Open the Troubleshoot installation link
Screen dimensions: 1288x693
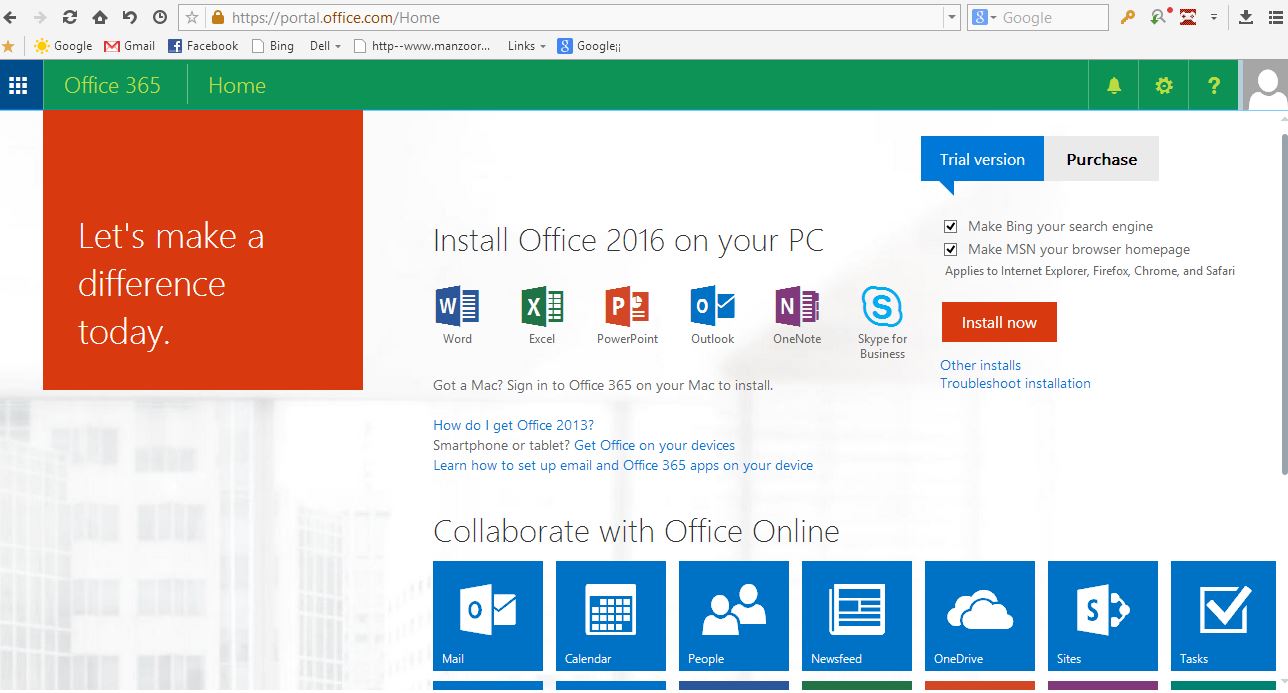click(1015, 383)
